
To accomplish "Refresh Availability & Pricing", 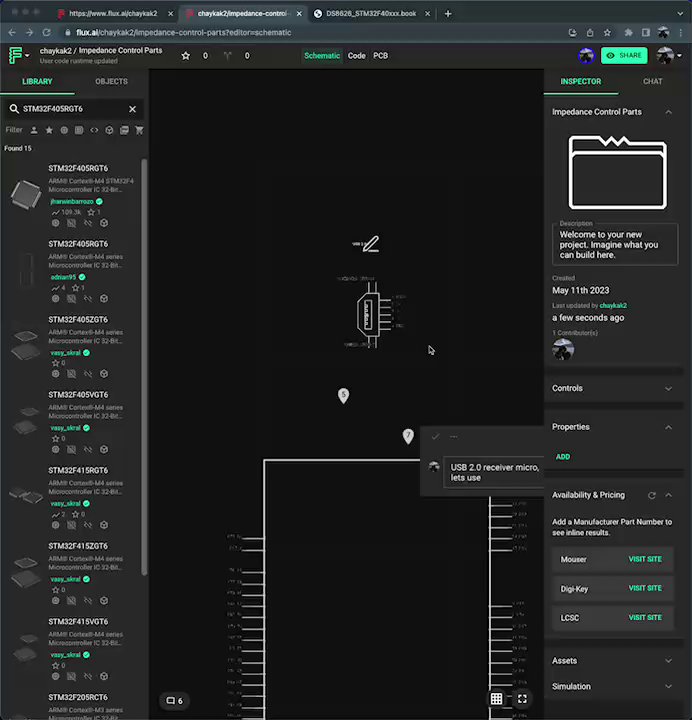I will [652, 495].
